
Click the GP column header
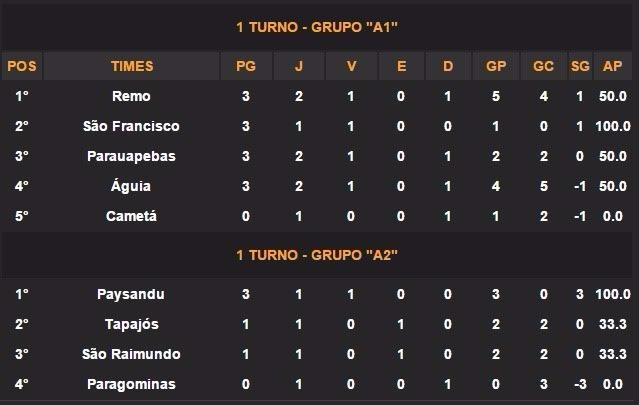[x=496, y=67]
